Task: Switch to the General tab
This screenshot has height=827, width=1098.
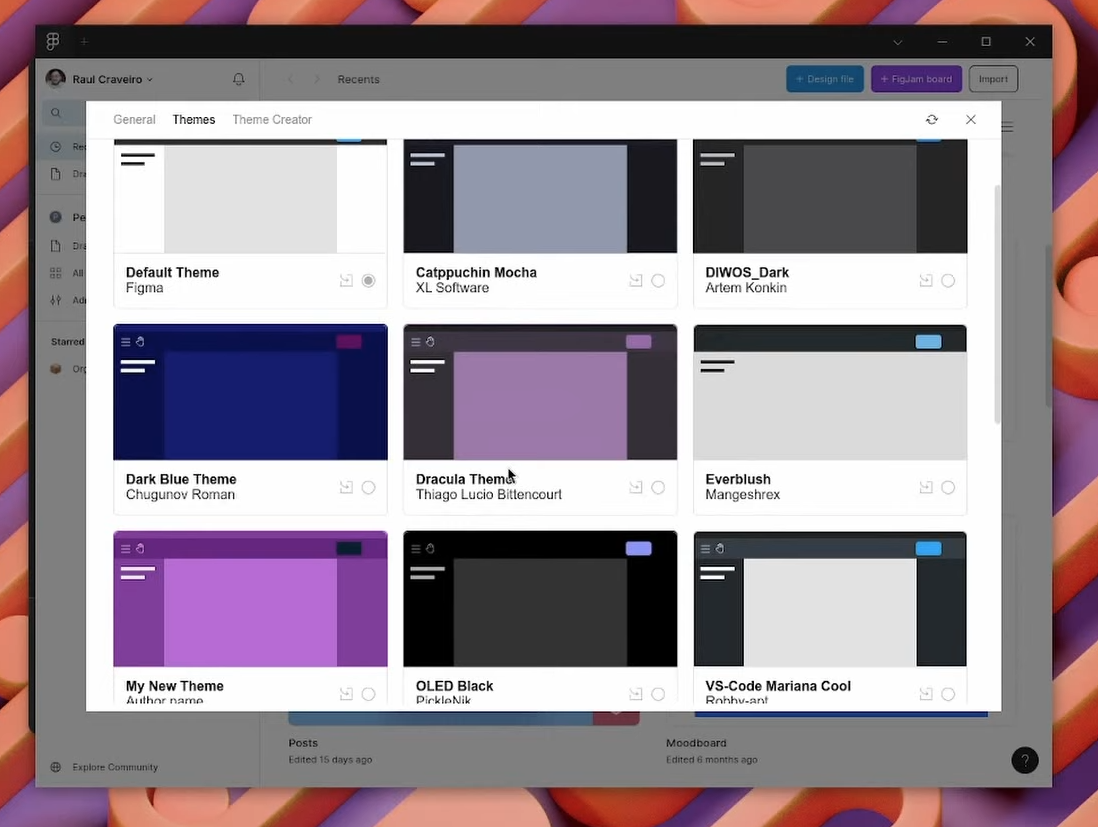Action: [x=134, y=119]
